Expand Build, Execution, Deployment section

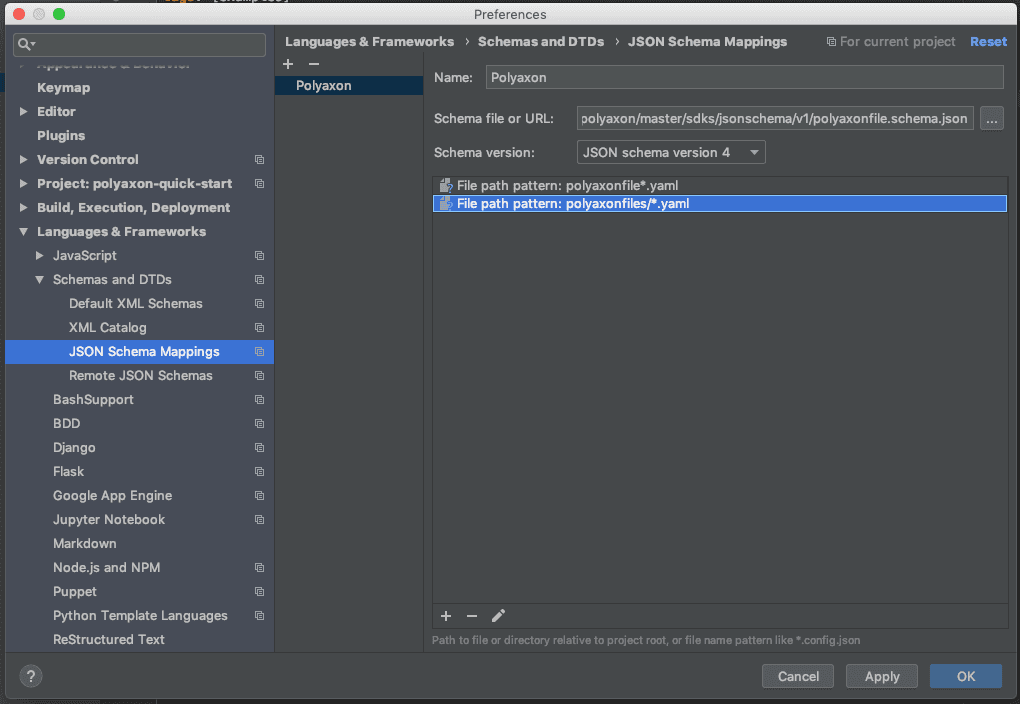[x=23, y=208]
